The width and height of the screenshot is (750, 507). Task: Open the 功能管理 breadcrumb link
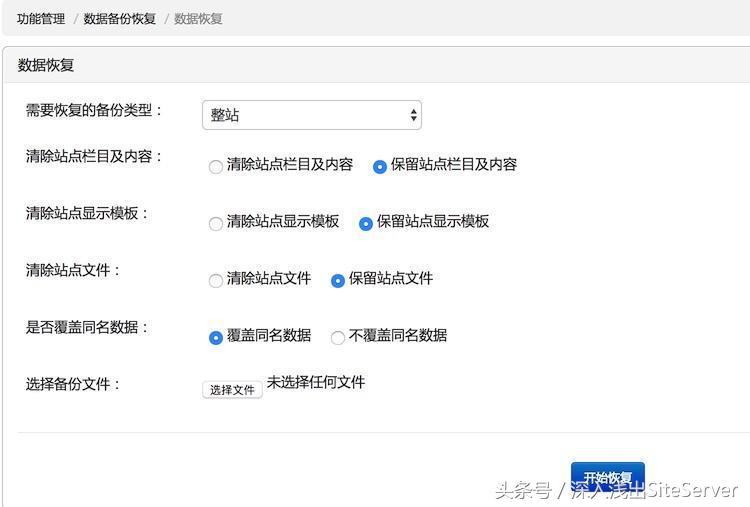(x=41, y=19)
